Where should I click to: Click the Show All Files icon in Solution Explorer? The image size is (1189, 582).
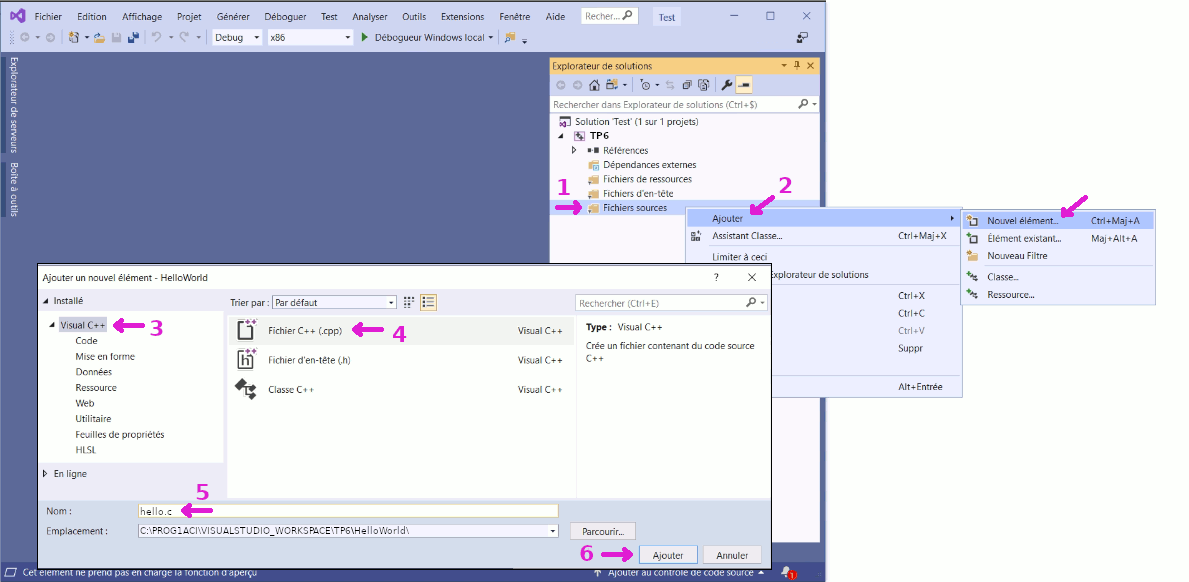[x=703, y=85]
